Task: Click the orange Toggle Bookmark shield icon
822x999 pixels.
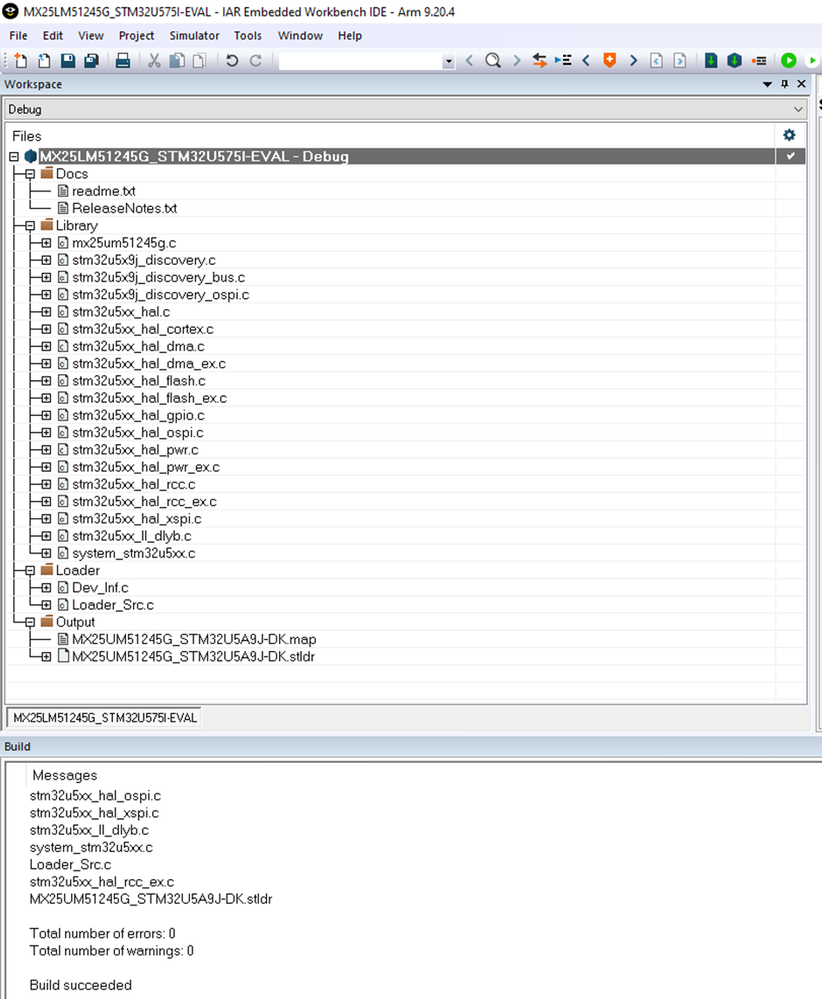Action: pos(610,61)
